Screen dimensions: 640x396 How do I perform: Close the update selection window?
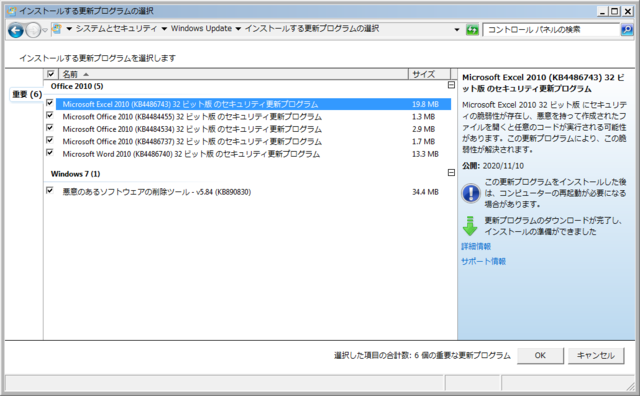click(x=627, y=11)
